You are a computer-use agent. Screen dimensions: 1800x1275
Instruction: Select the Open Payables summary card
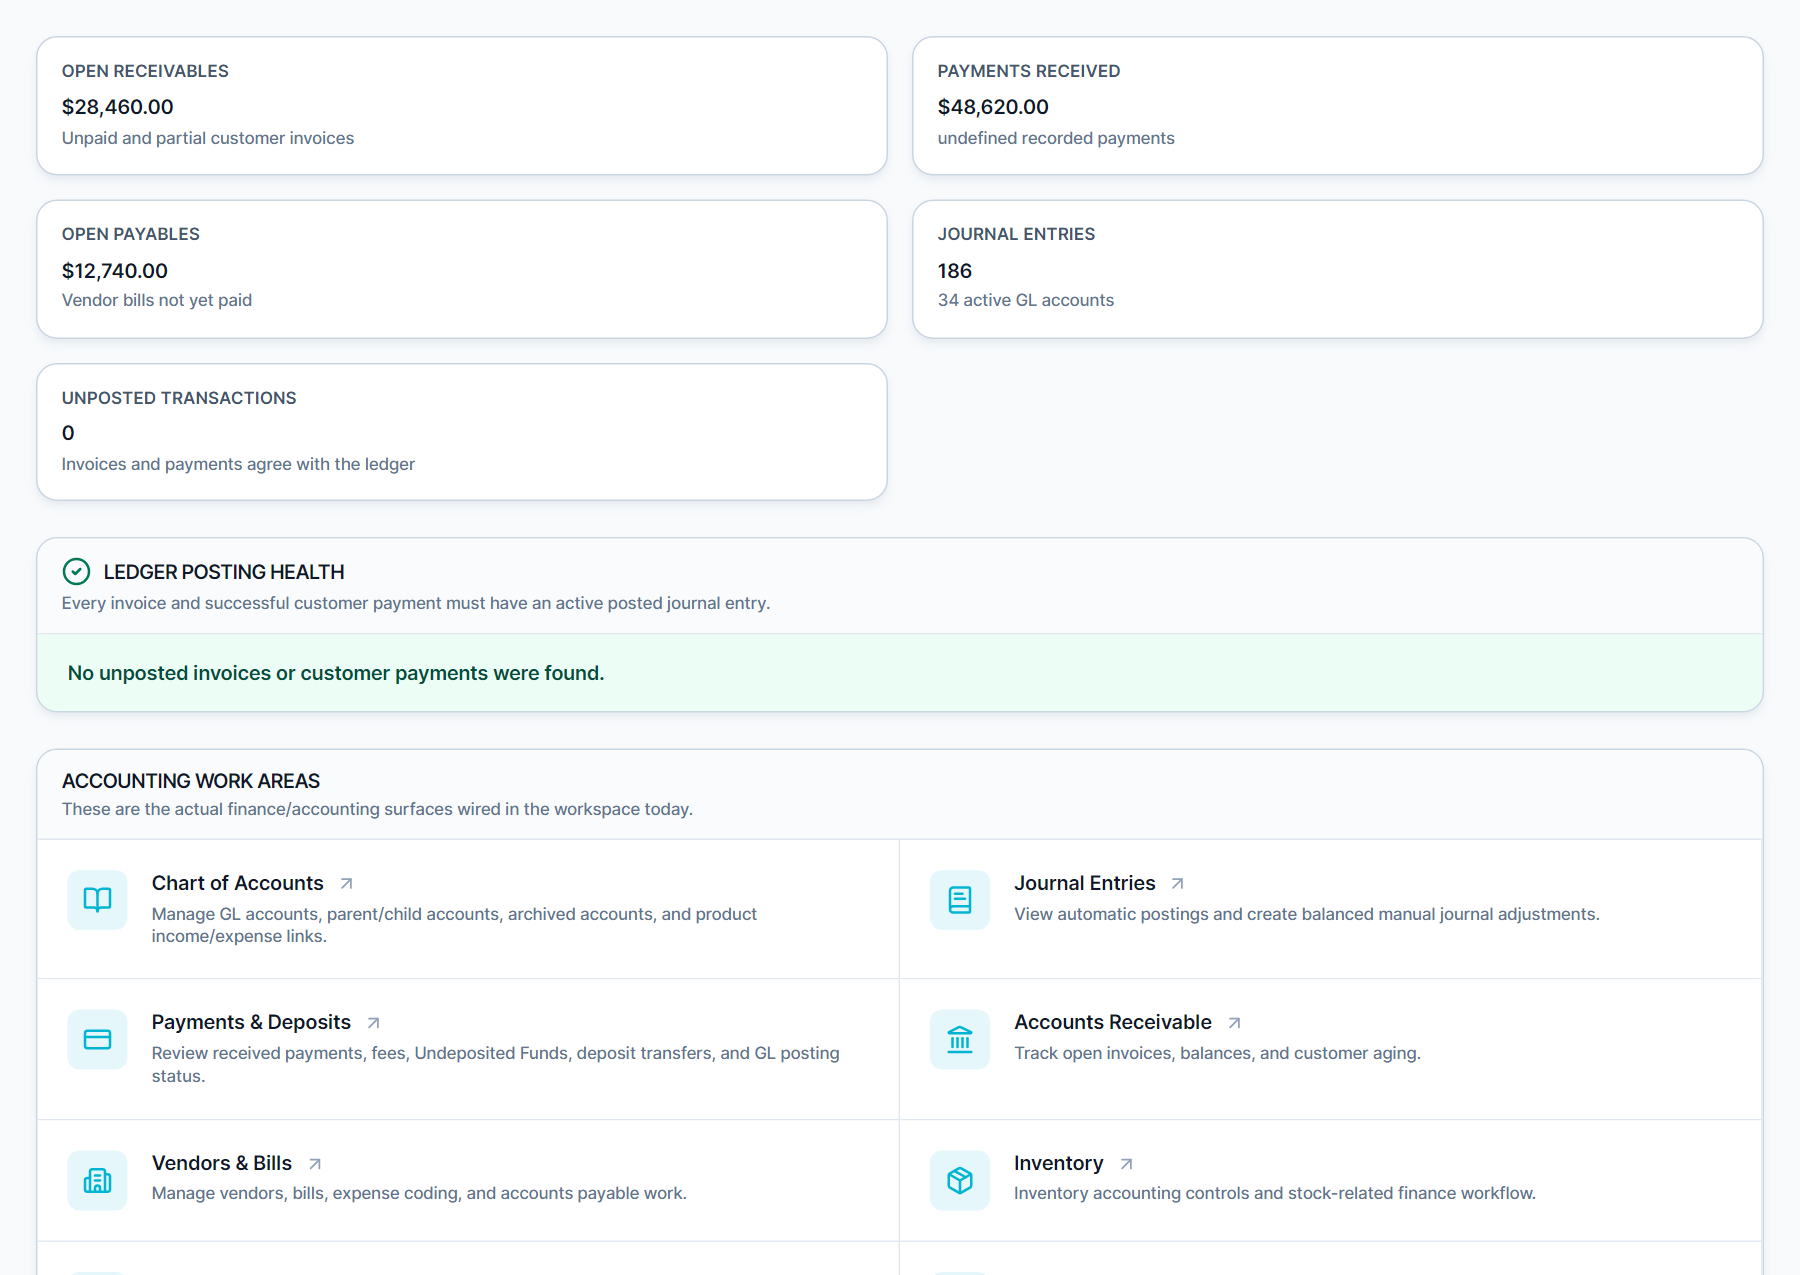tap(462, 269)
